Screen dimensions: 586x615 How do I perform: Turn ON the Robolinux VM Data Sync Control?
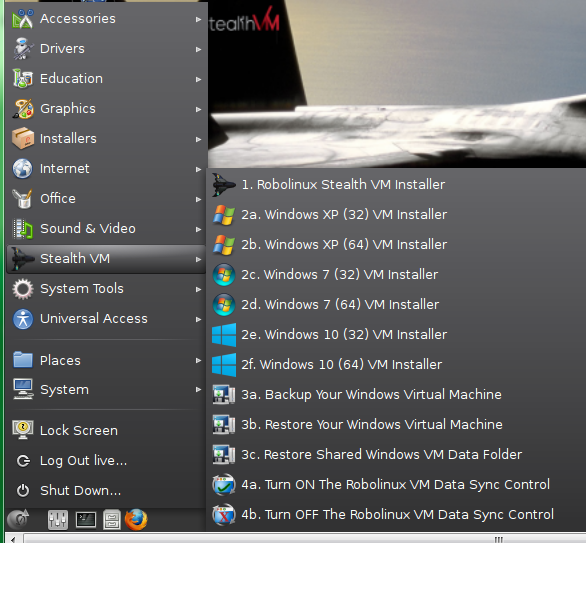click(396, 485)
